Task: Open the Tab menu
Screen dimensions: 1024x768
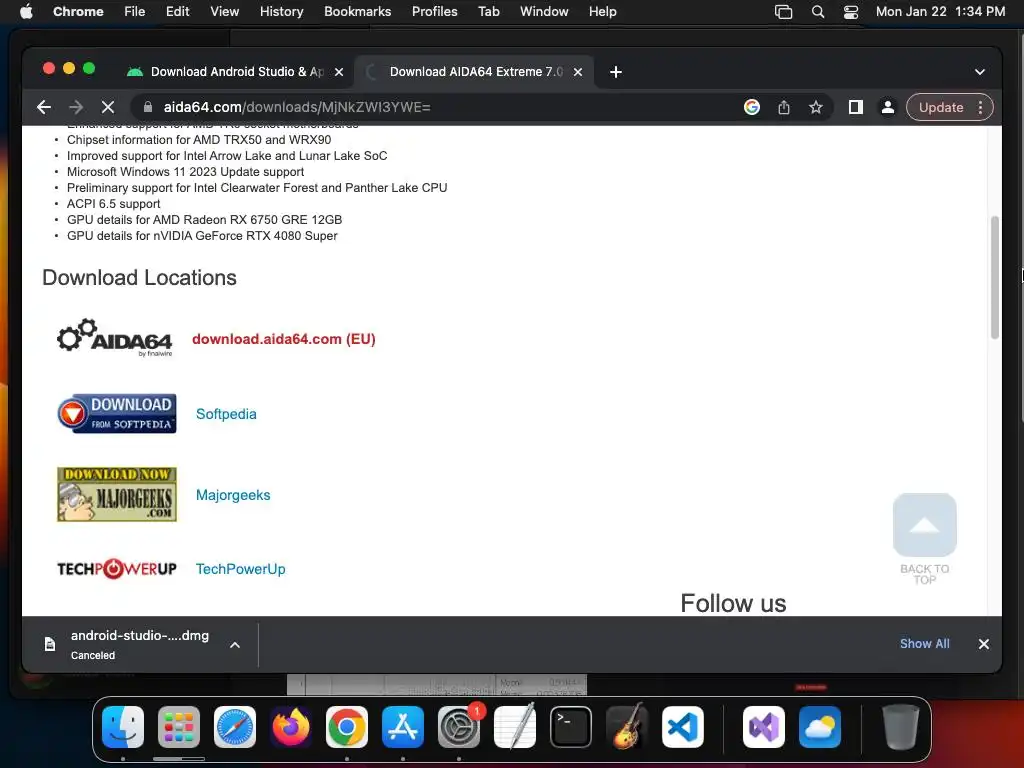Action: (488, 11)
